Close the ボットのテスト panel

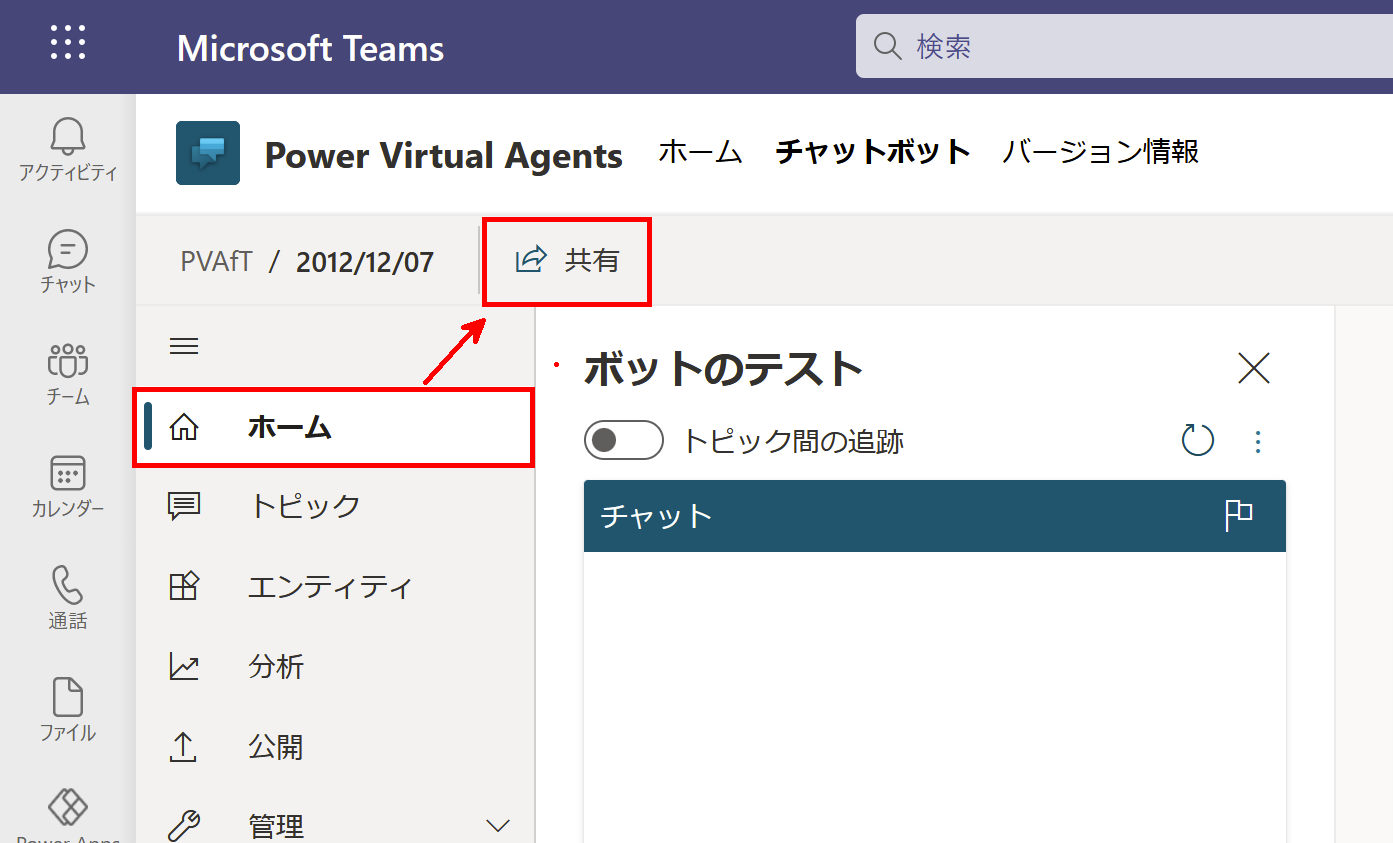pyautogui.click(x=1254, y=368)
